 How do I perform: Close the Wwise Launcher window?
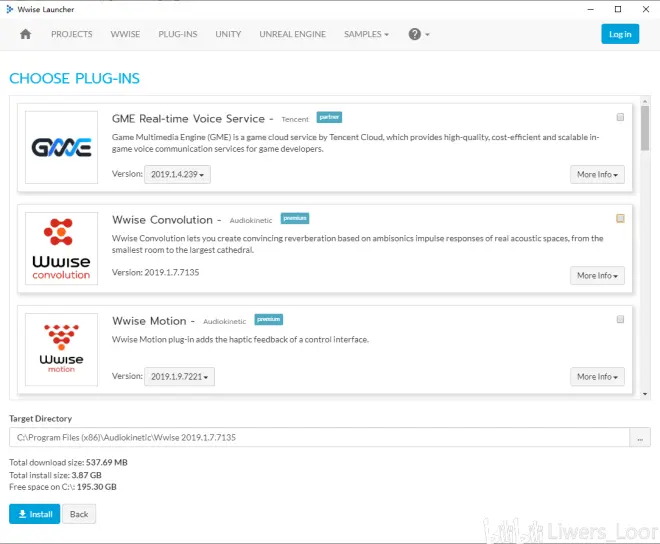click(646, 9)
